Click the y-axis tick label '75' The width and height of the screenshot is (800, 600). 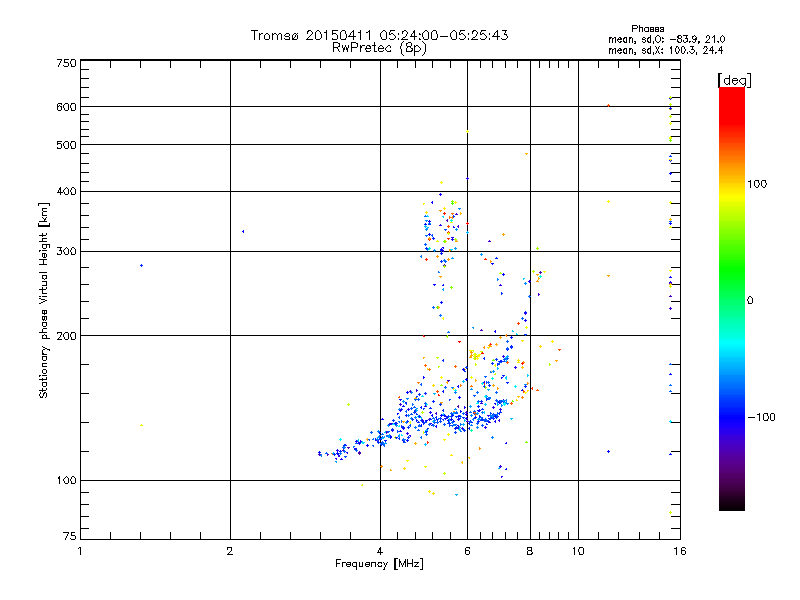tap(70, 536)
